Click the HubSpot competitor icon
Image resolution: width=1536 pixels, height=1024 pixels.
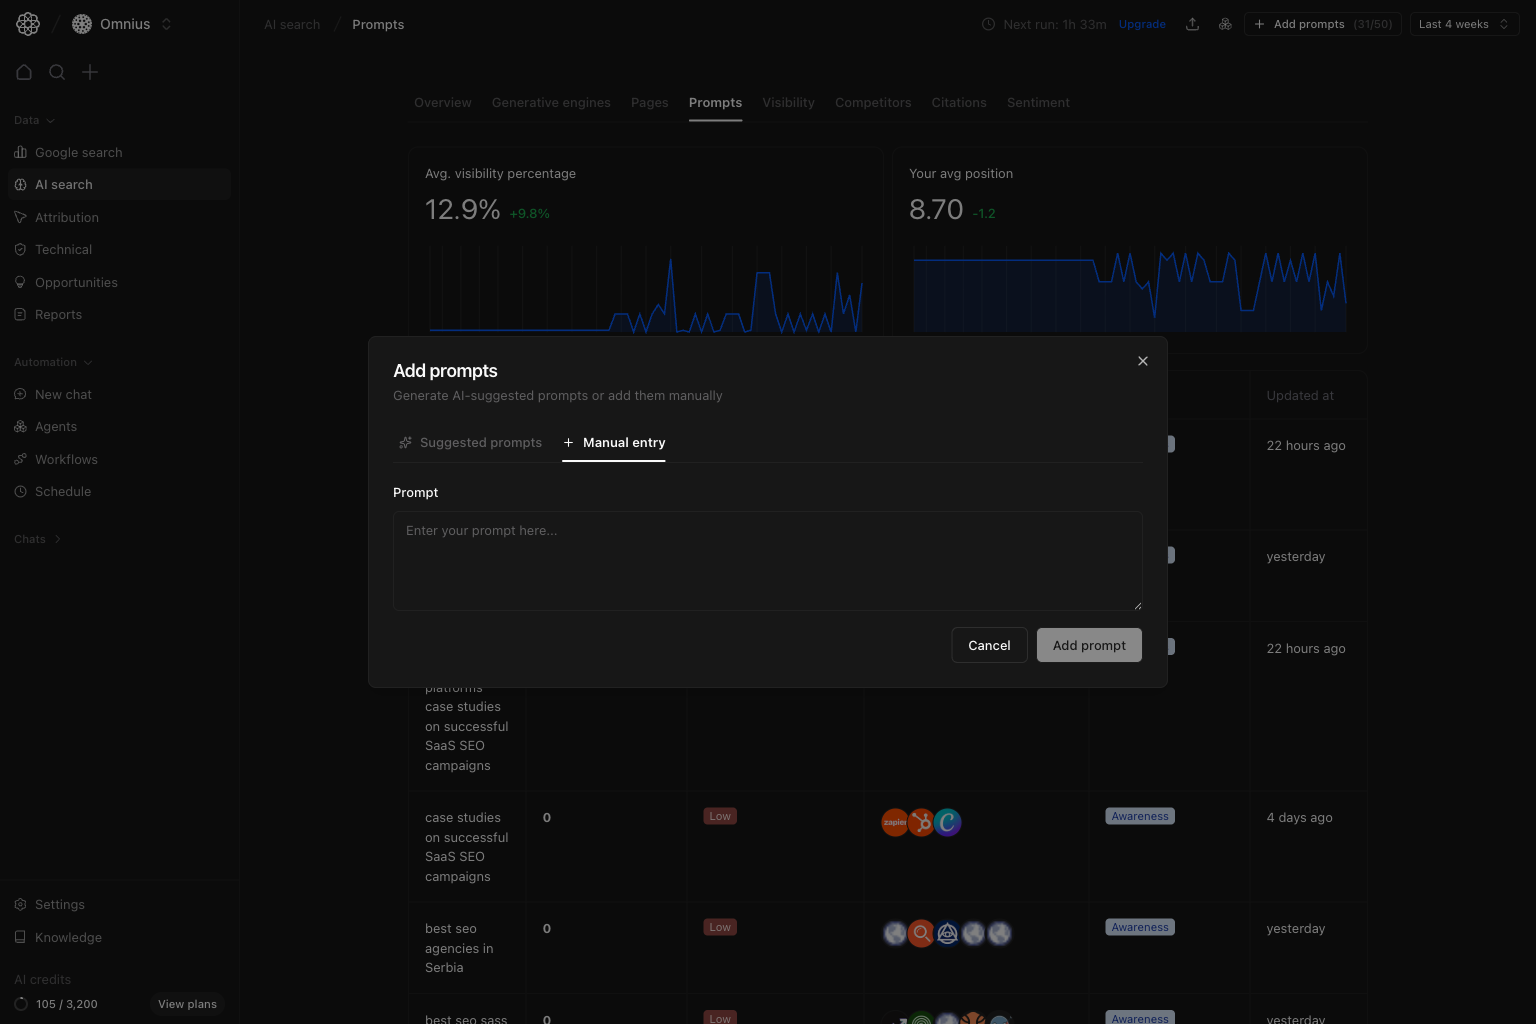point(921,822)
